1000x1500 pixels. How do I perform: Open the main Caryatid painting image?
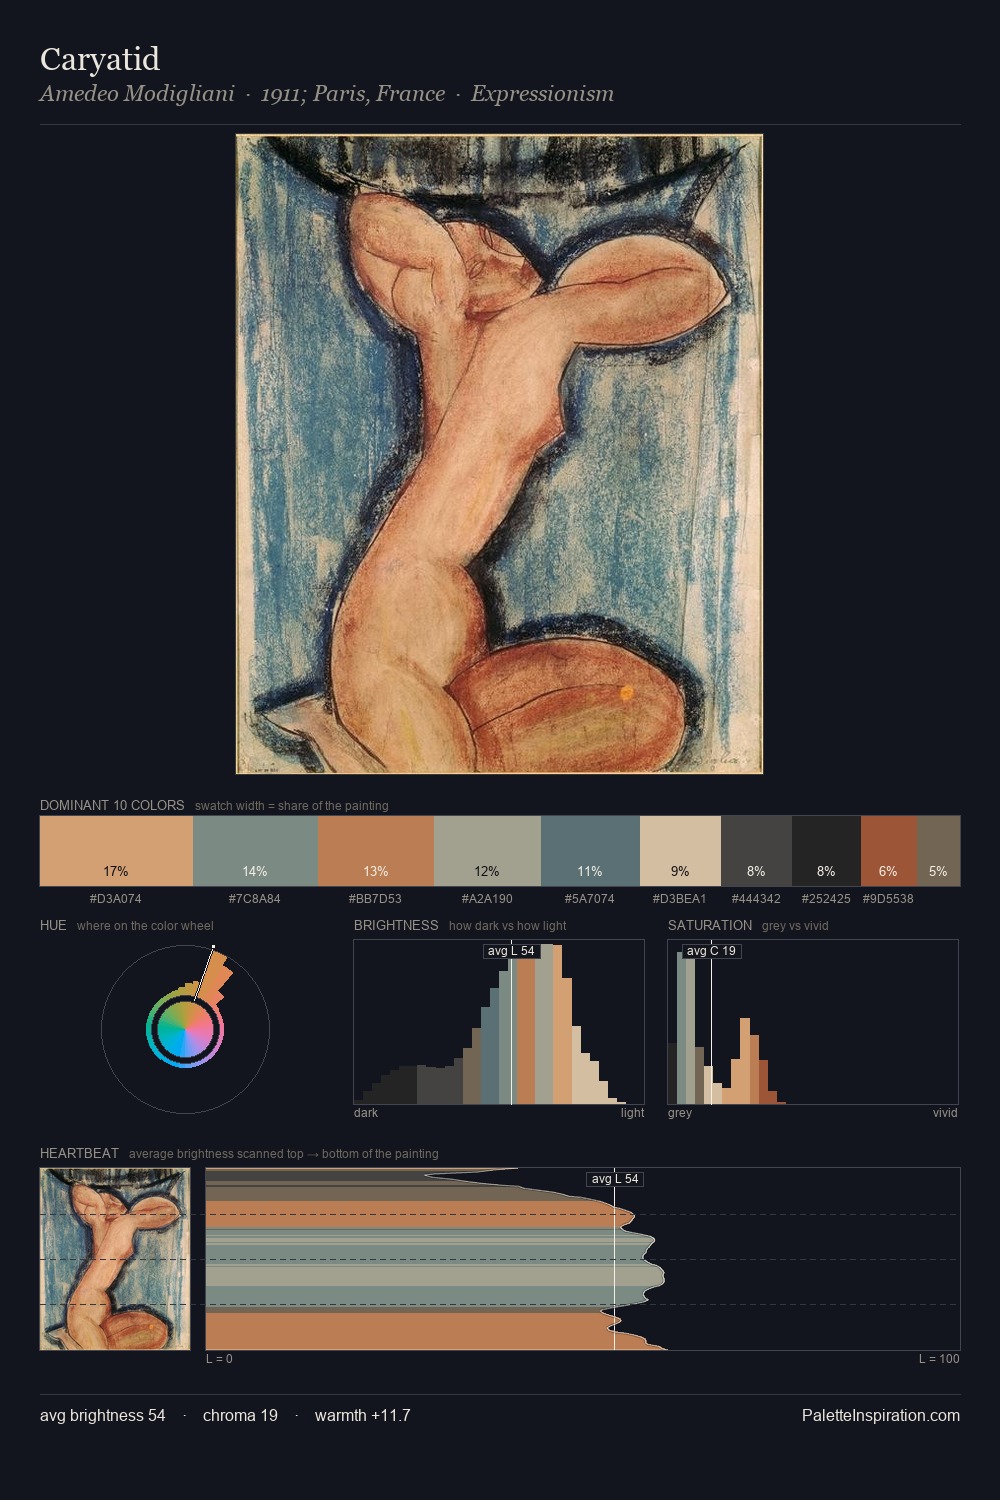[x=499, y=454]
